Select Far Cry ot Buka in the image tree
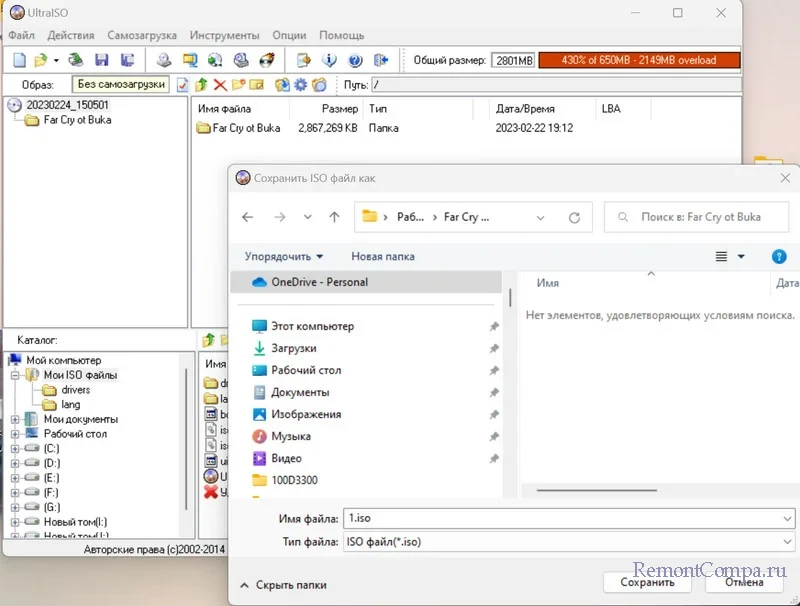Image resolution: width=800 pixels, height=606 pixels. 77,120
